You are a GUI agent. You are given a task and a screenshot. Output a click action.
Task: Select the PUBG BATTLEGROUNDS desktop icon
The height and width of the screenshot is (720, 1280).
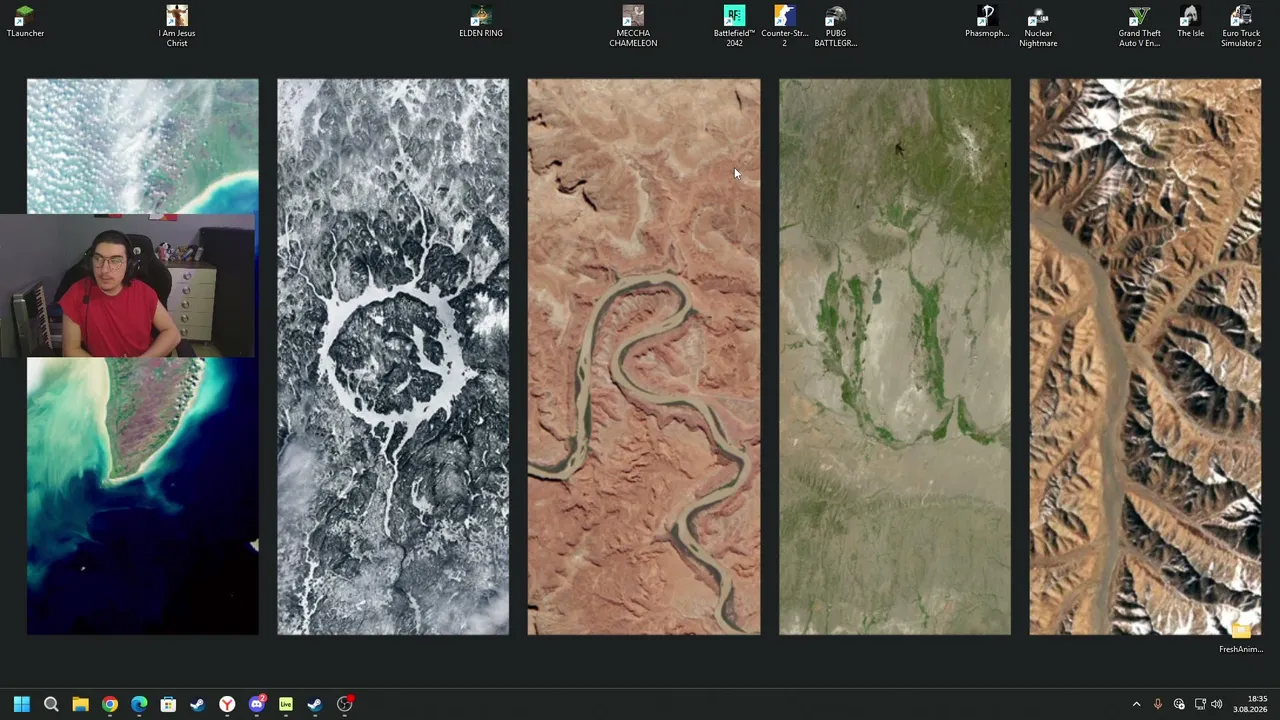(836, 26)
